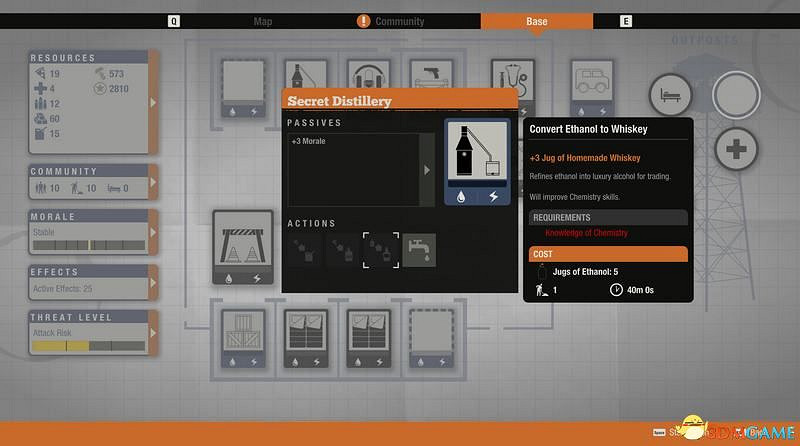
Task: Click the Morale status bar
Action: pos(88,244)
